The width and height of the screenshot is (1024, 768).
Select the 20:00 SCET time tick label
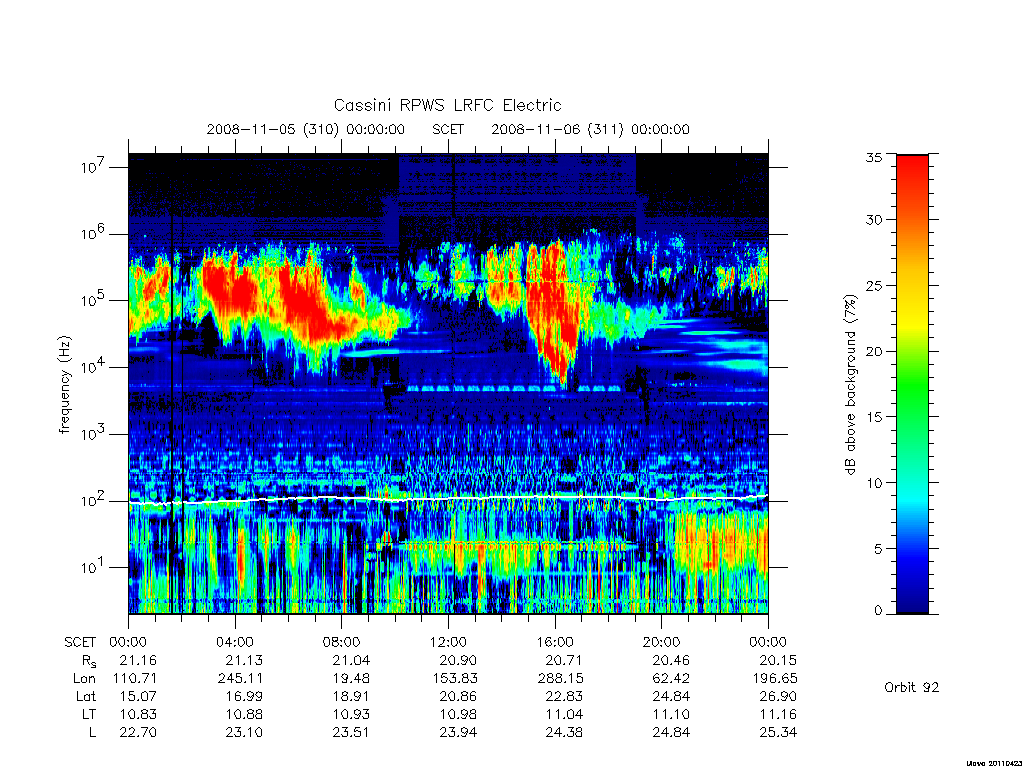pos(662,642)
